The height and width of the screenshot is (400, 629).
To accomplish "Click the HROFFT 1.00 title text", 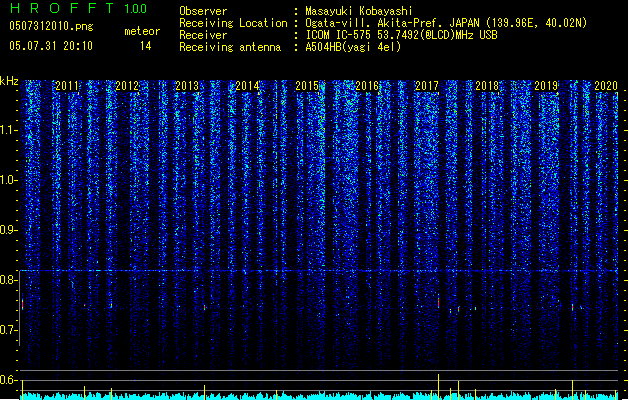I will point(79,8).
